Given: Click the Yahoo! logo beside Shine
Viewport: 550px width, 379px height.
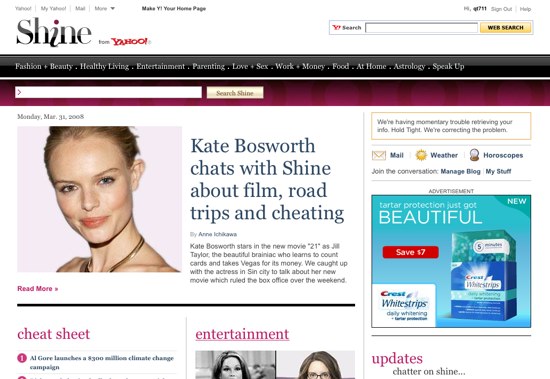Looking at the screenshot, I should coord(130,41).
